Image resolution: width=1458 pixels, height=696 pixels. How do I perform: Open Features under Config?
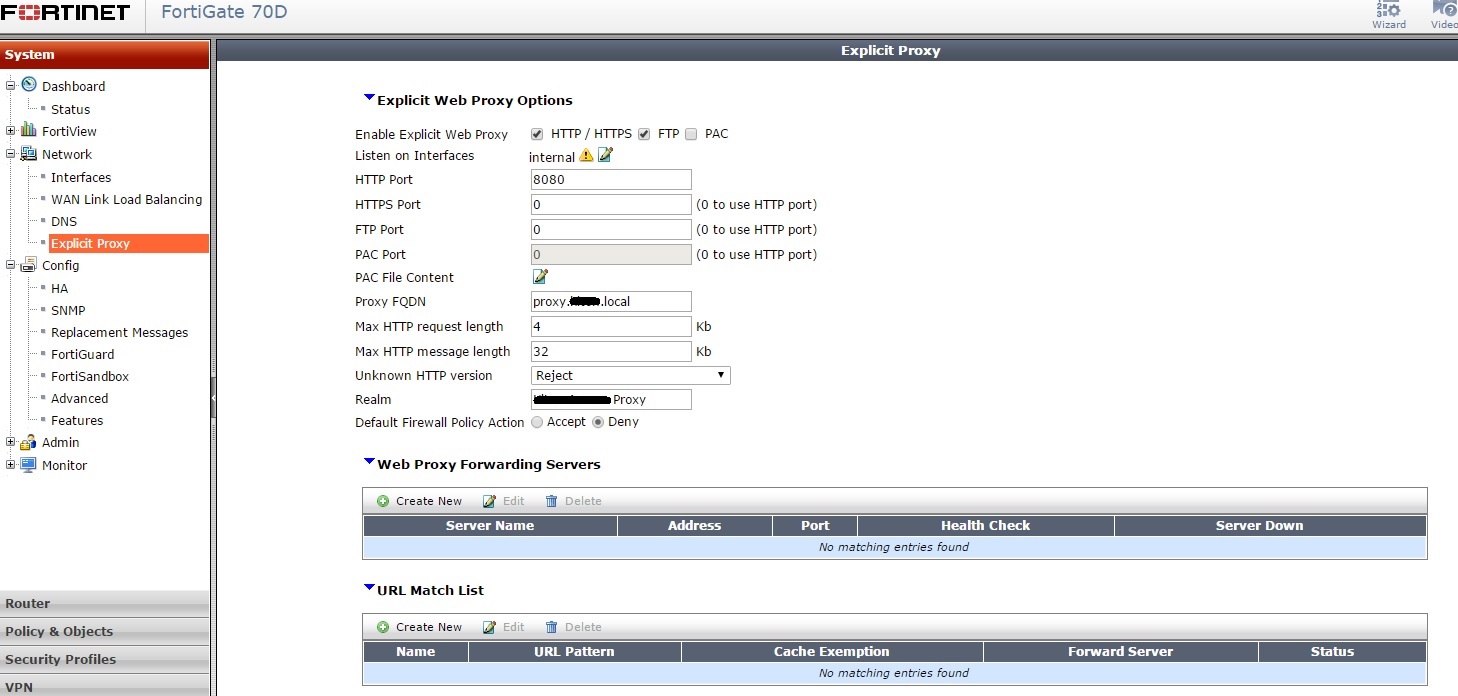pyautogui.click(x=77, y=420)
